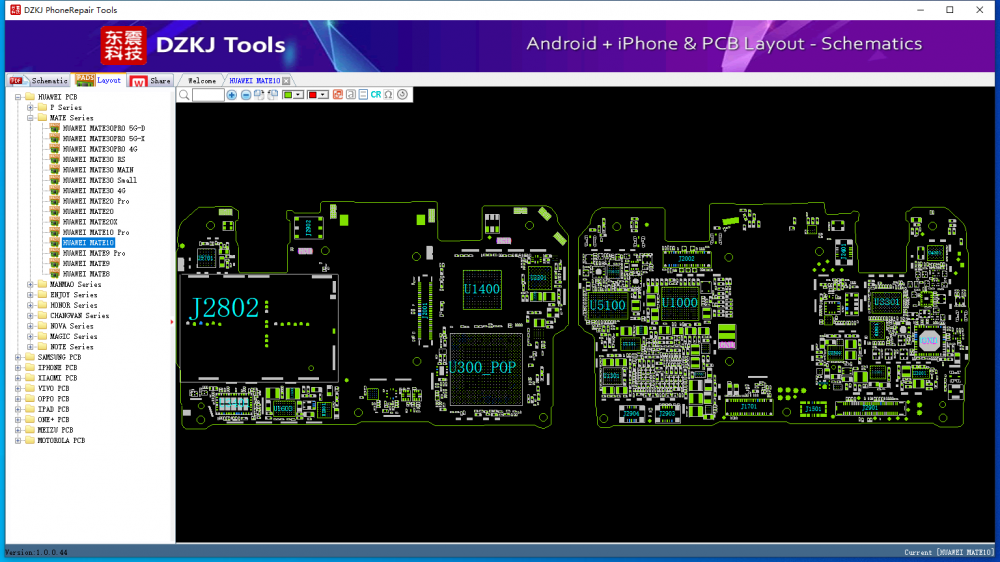Select the ONE+ PCB folder
Viewport: 1000px width, 562px height.
pyautogui.click(x=53, y=420)
